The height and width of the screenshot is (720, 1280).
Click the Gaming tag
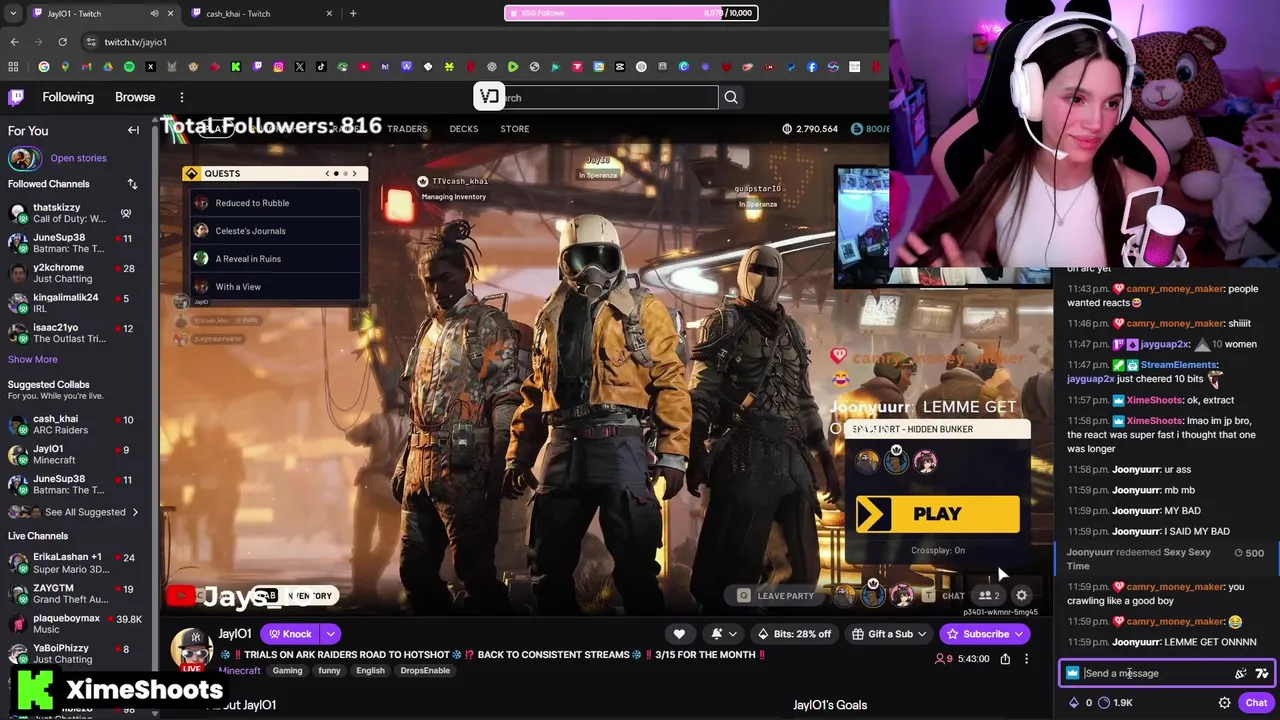[x=287, y=670]
